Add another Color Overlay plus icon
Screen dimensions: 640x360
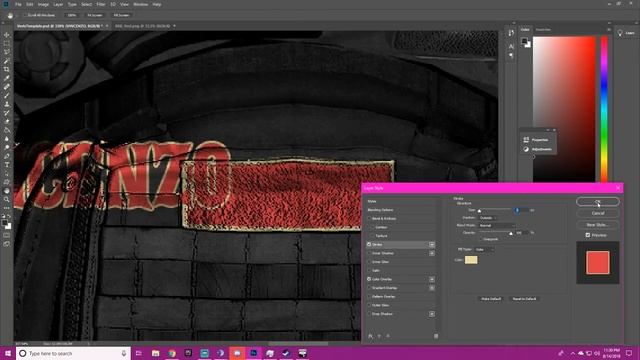(x=431, y=279)
